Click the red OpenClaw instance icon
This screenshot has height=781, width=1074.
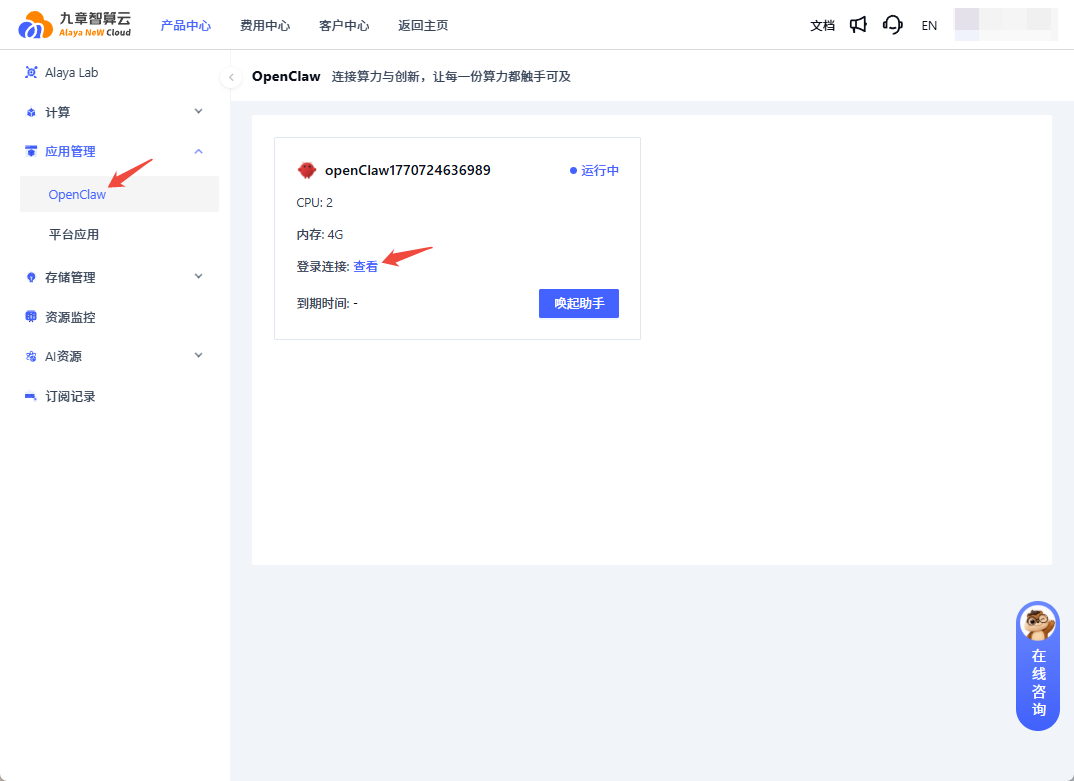[x=307, y=170]
